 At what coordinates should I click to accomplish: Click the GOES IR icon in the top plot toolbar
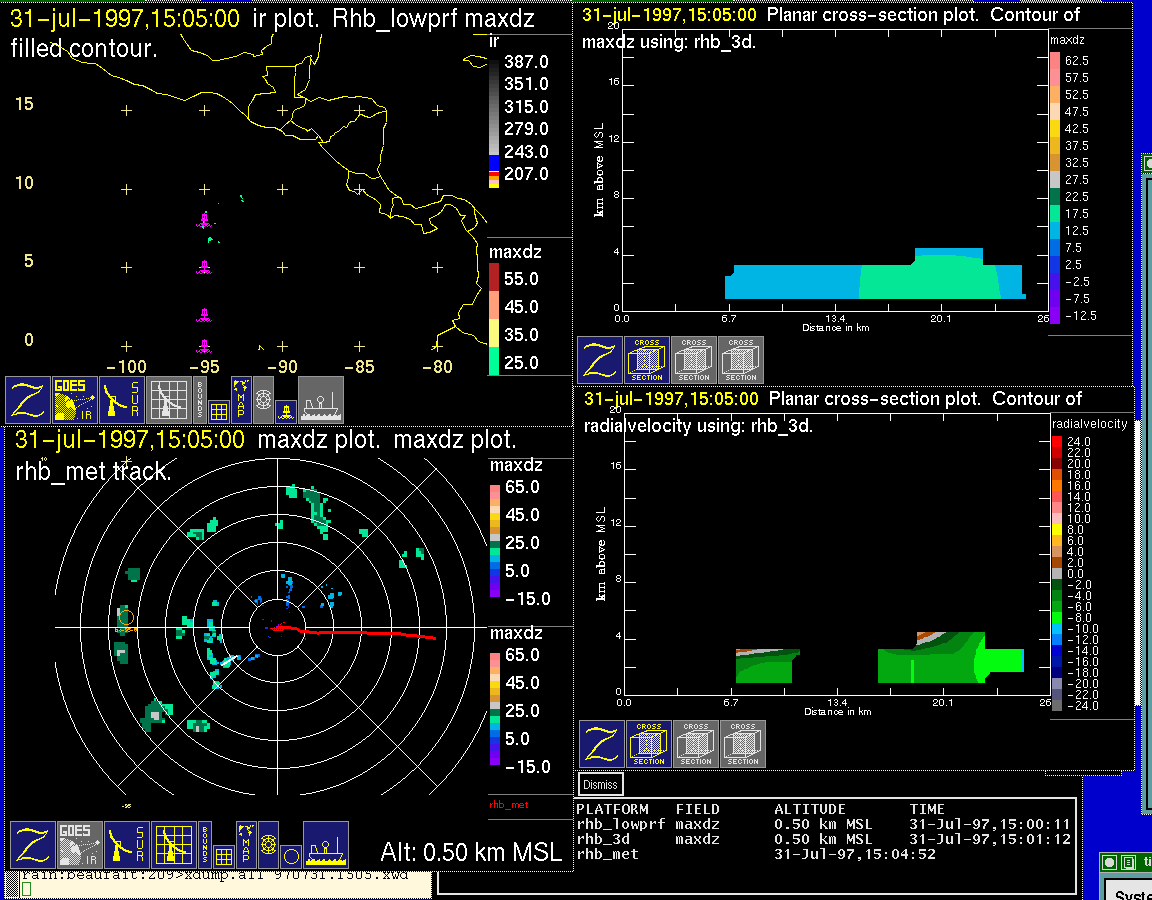[x=75, y=400]
